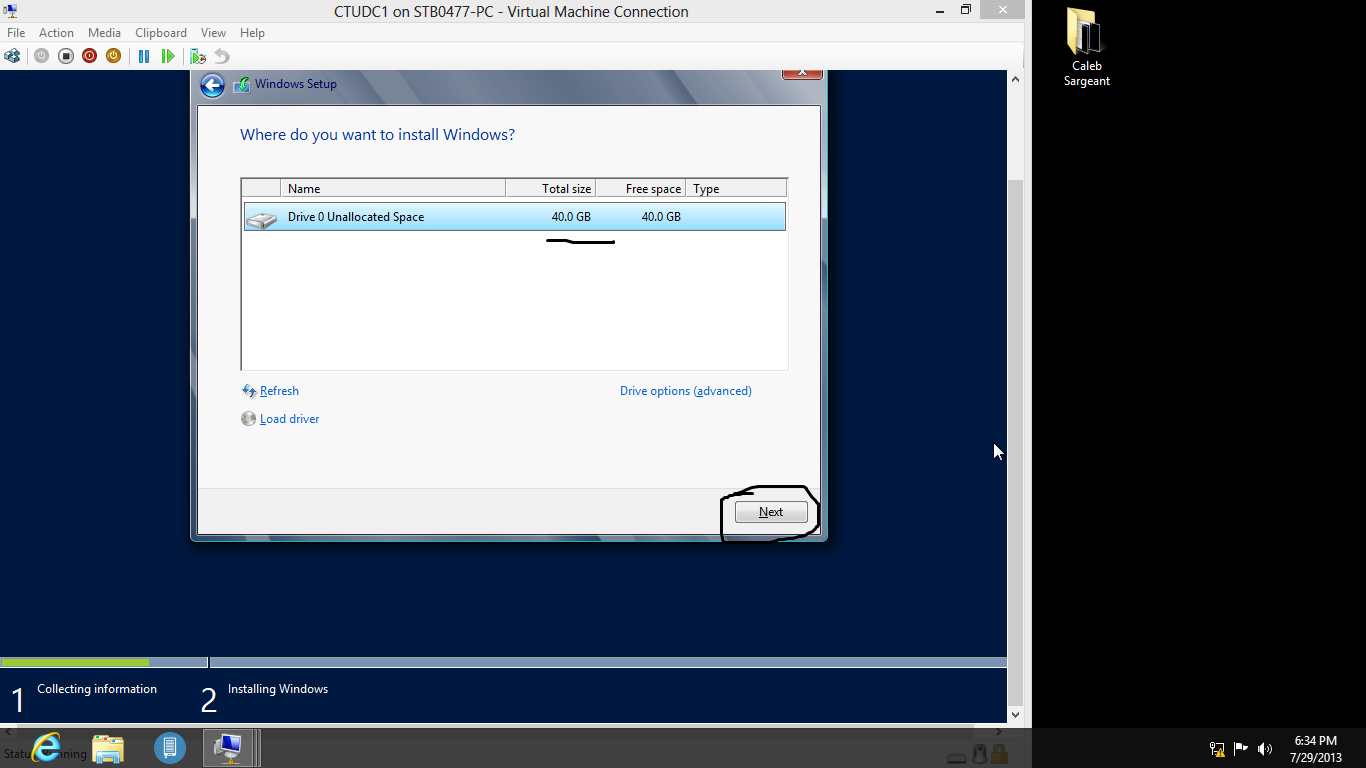Click the Windows Setup title icon
Image resolution: width=1366 pixels, height=768 pixels.
click(242, 85)
